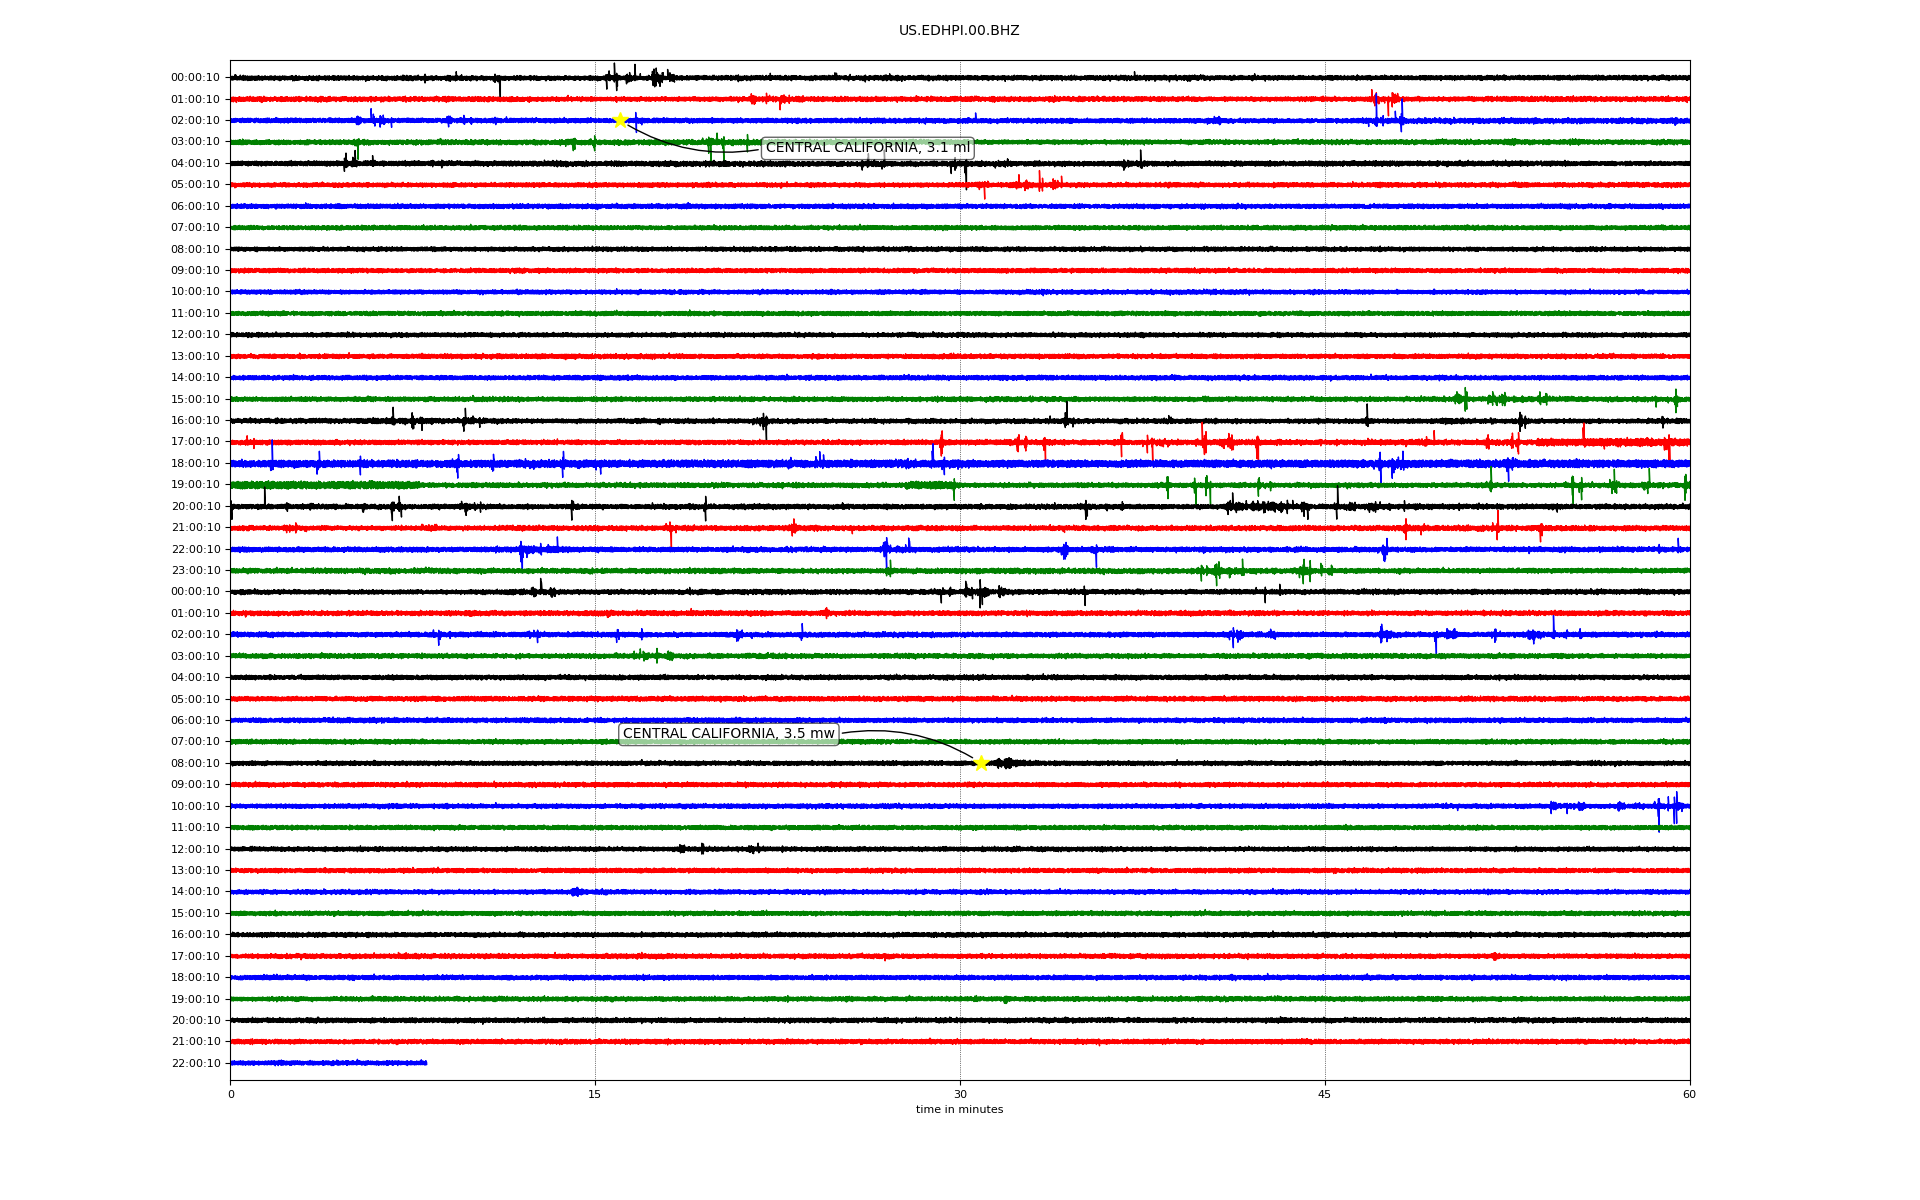Select the CENTRAL CALIFORNIA, 3.1 ml annotation box

pos(867,148)
